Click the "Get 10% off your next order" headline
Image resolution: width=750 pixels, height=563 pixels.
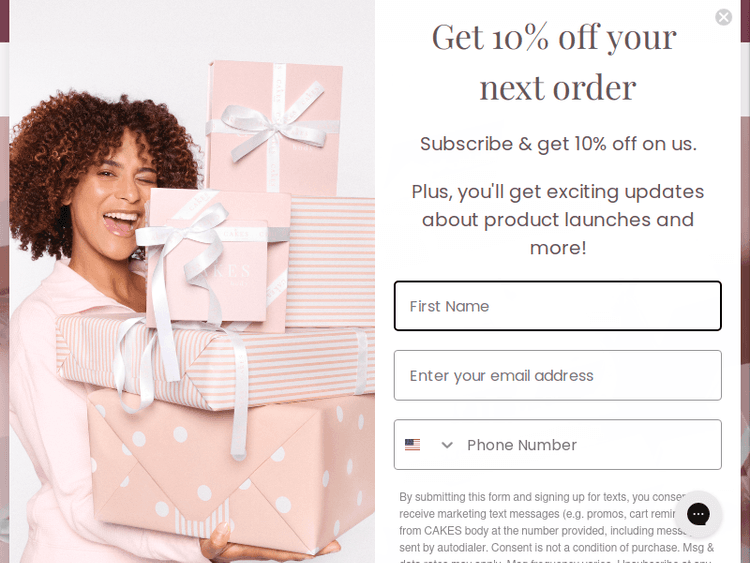(x=555, y=62)
